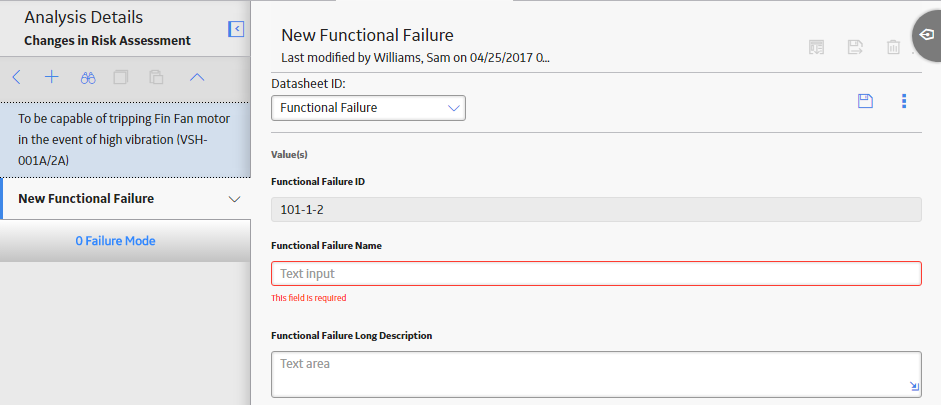
Task: Click into the Functional Failure Long Description area
Action: tap(596, 374)
